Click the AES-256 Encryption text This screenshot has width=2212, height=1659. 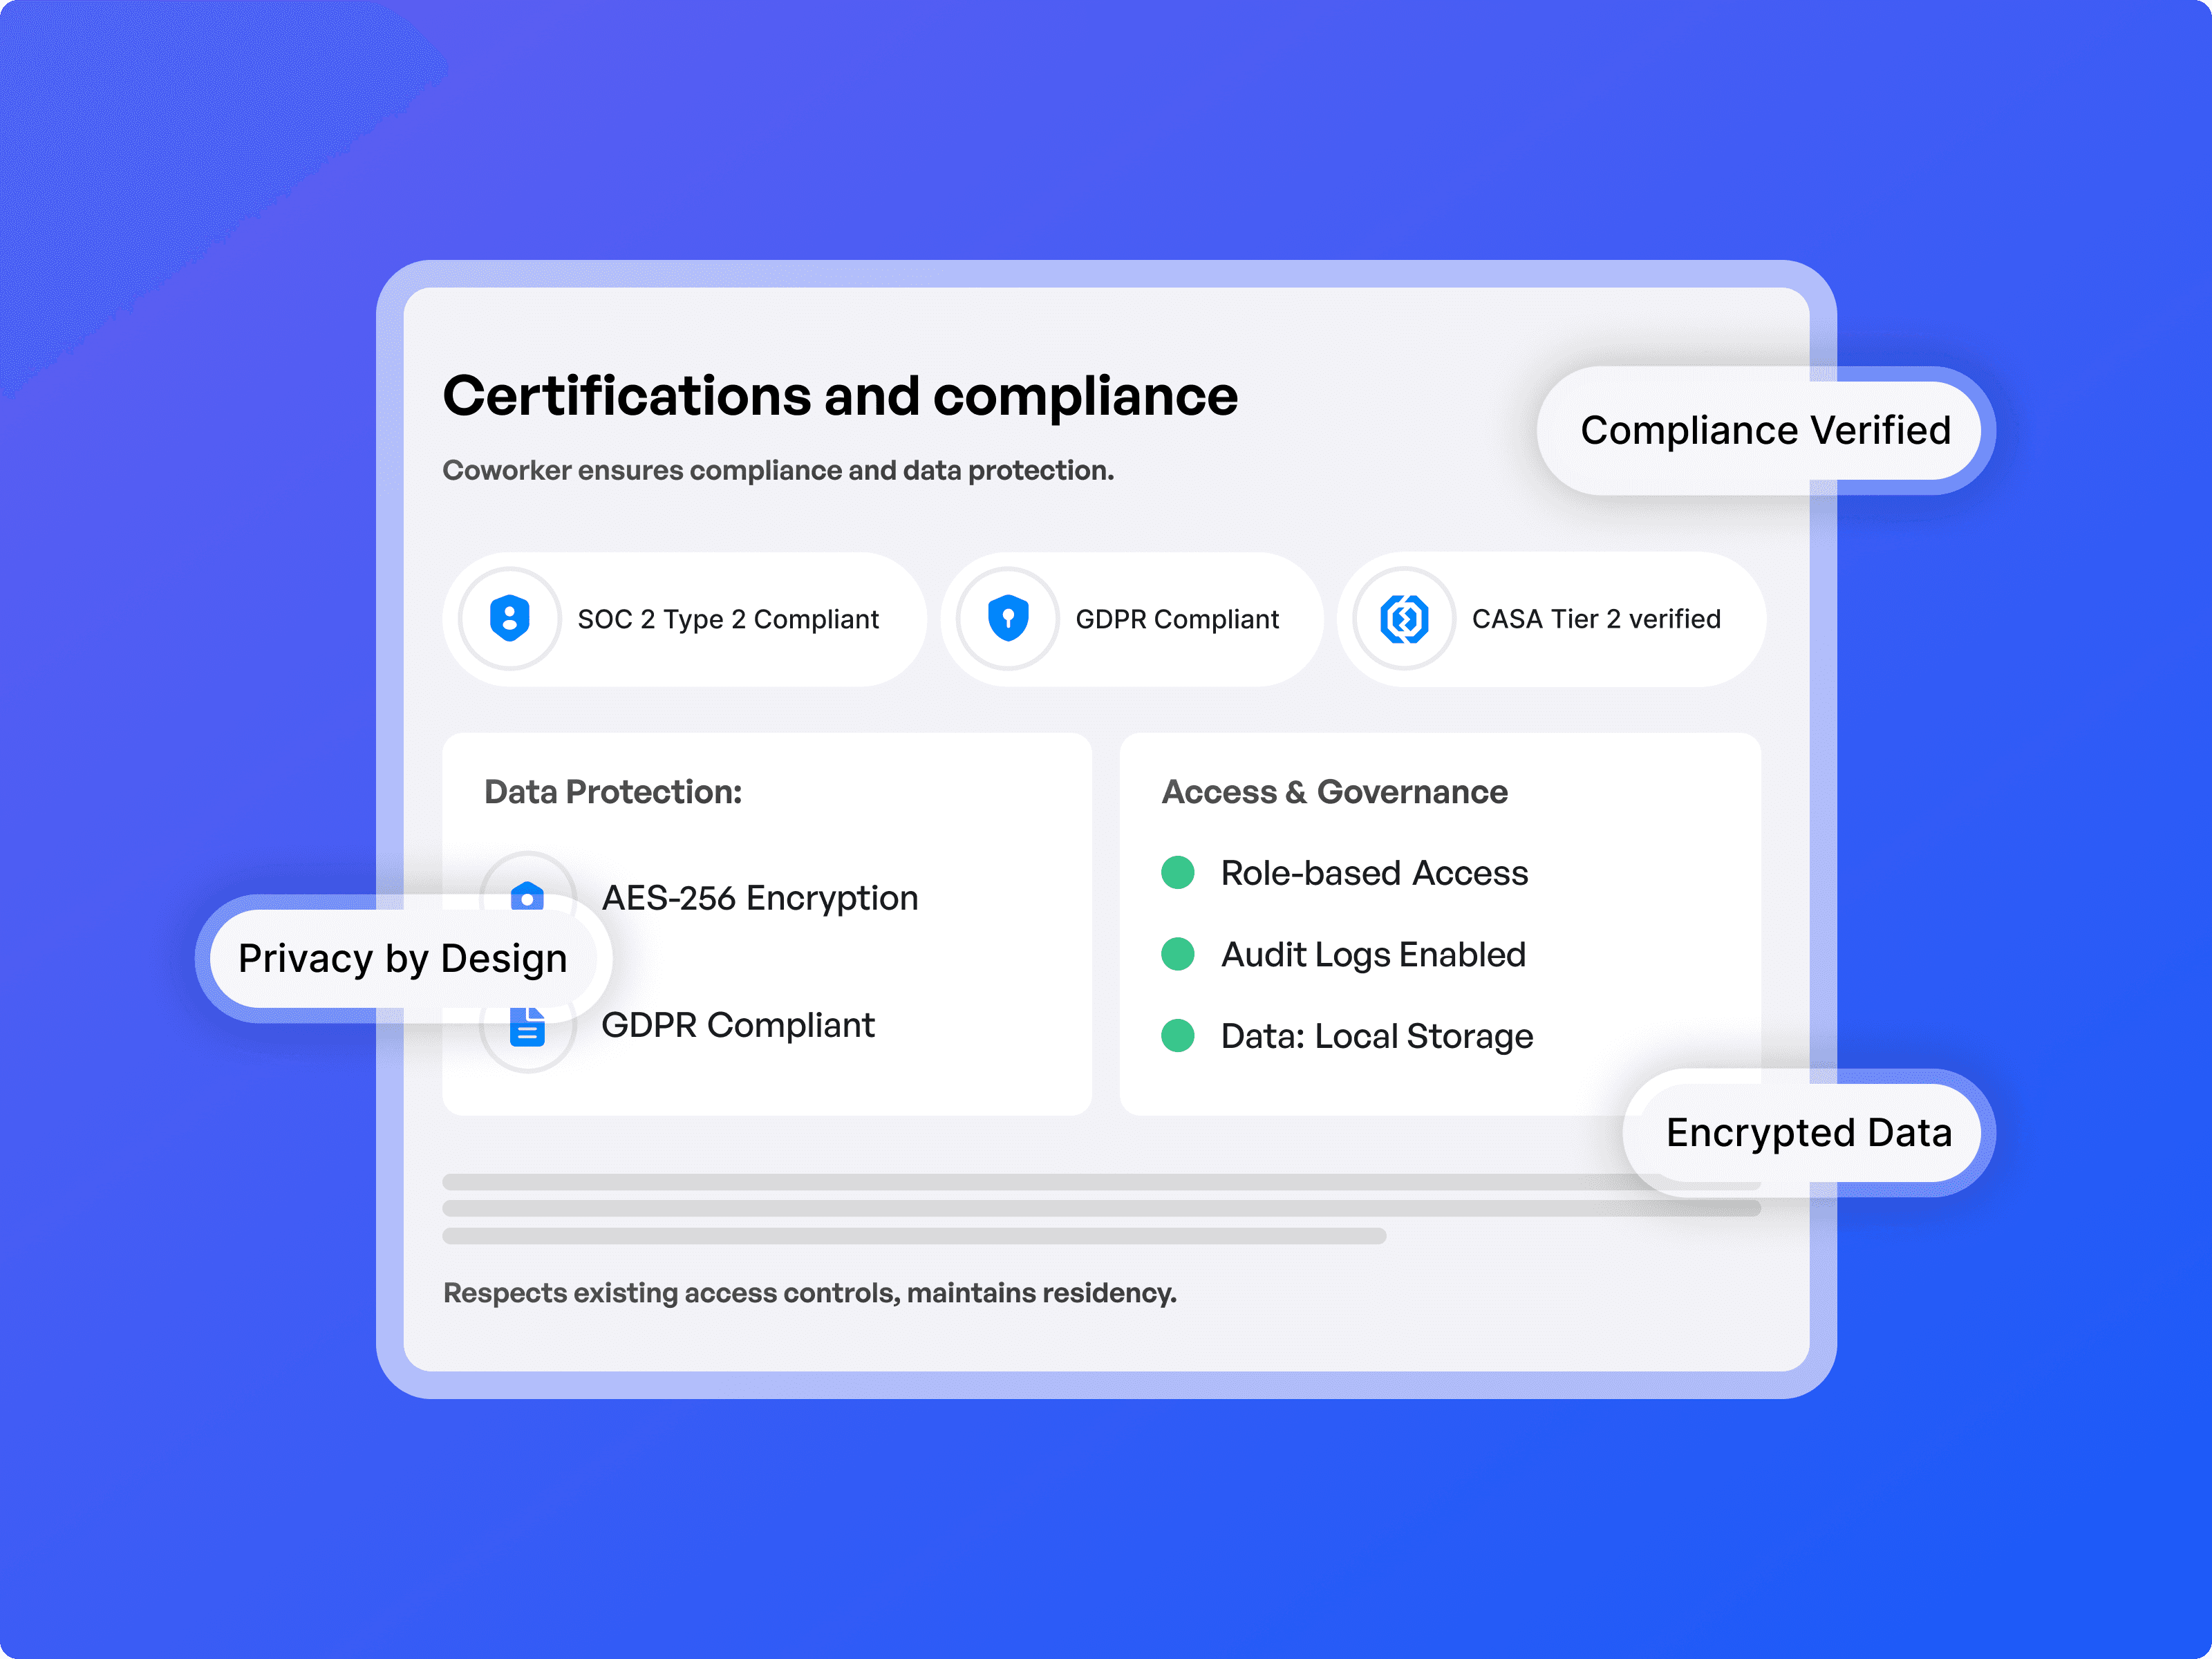[759, 898]
